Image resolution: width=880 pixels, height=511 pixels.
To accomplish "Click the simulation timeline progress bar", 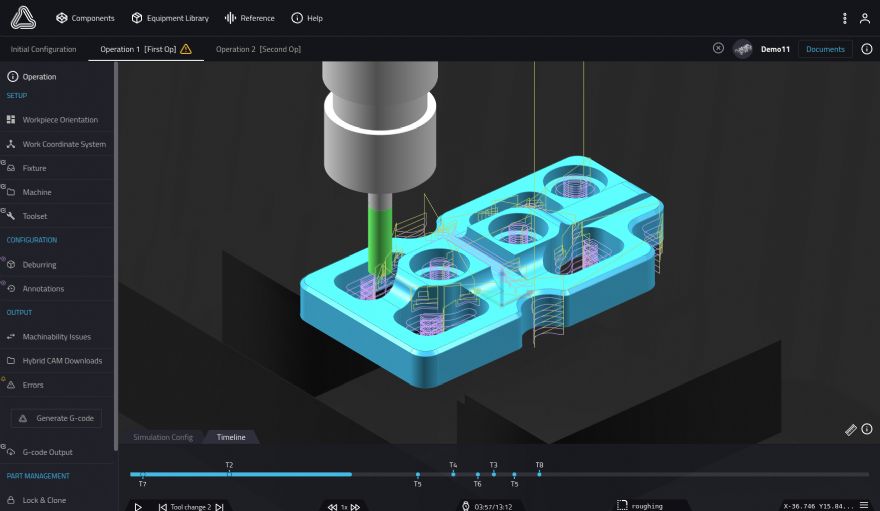I will tap(500, 474).
